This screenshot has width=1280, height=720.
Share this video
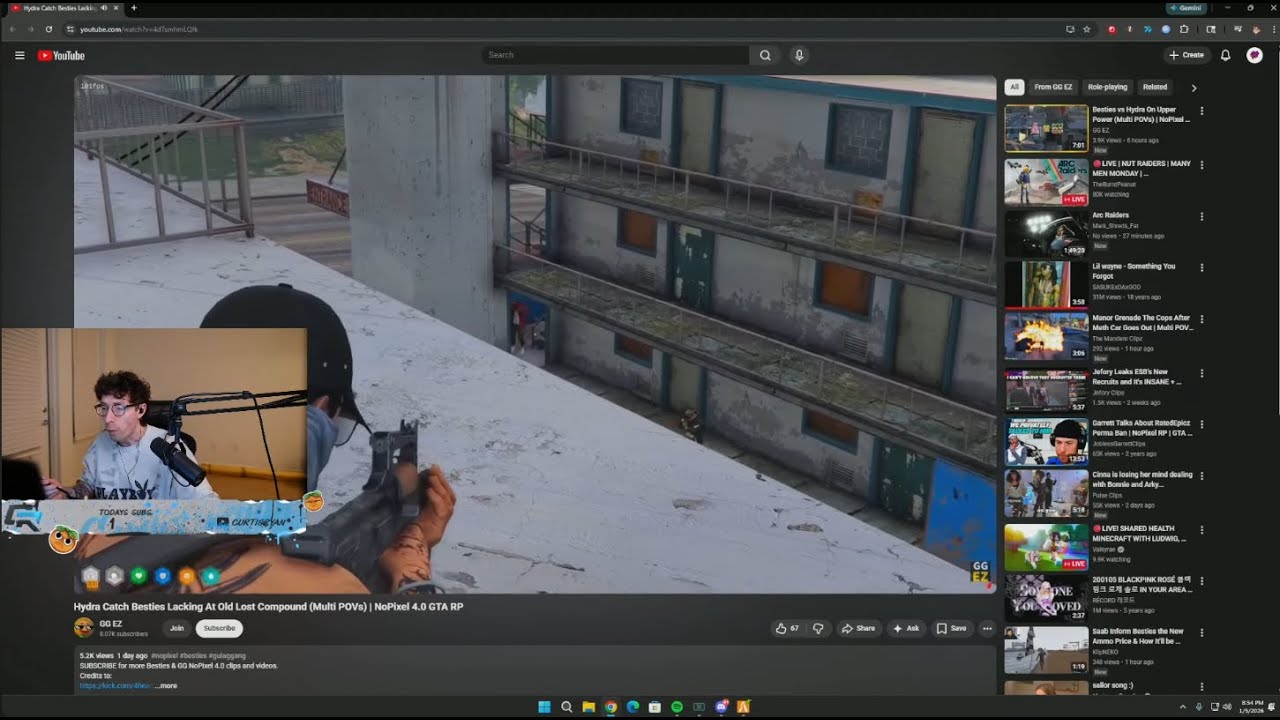click(858, 628)
